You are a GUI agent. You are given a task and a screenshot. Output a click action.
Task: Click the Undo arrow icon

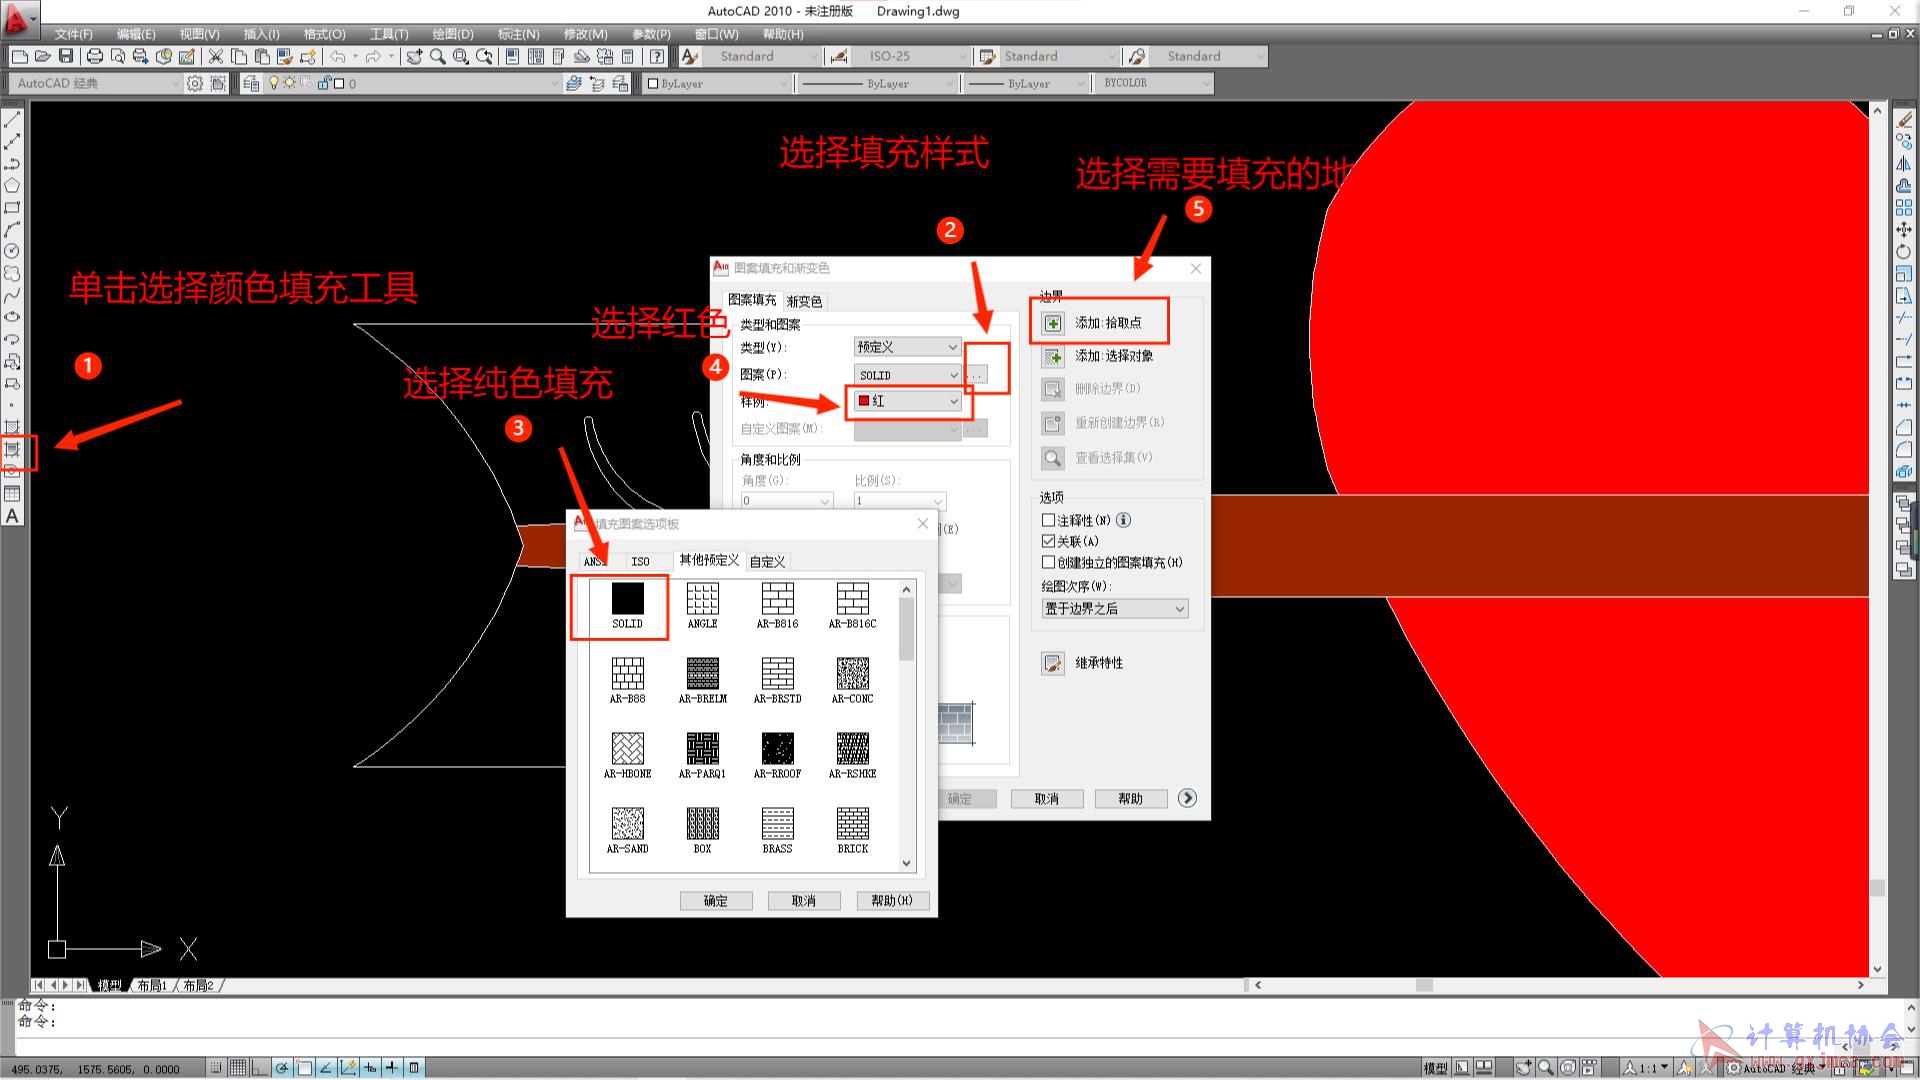[x=338, y=56]
